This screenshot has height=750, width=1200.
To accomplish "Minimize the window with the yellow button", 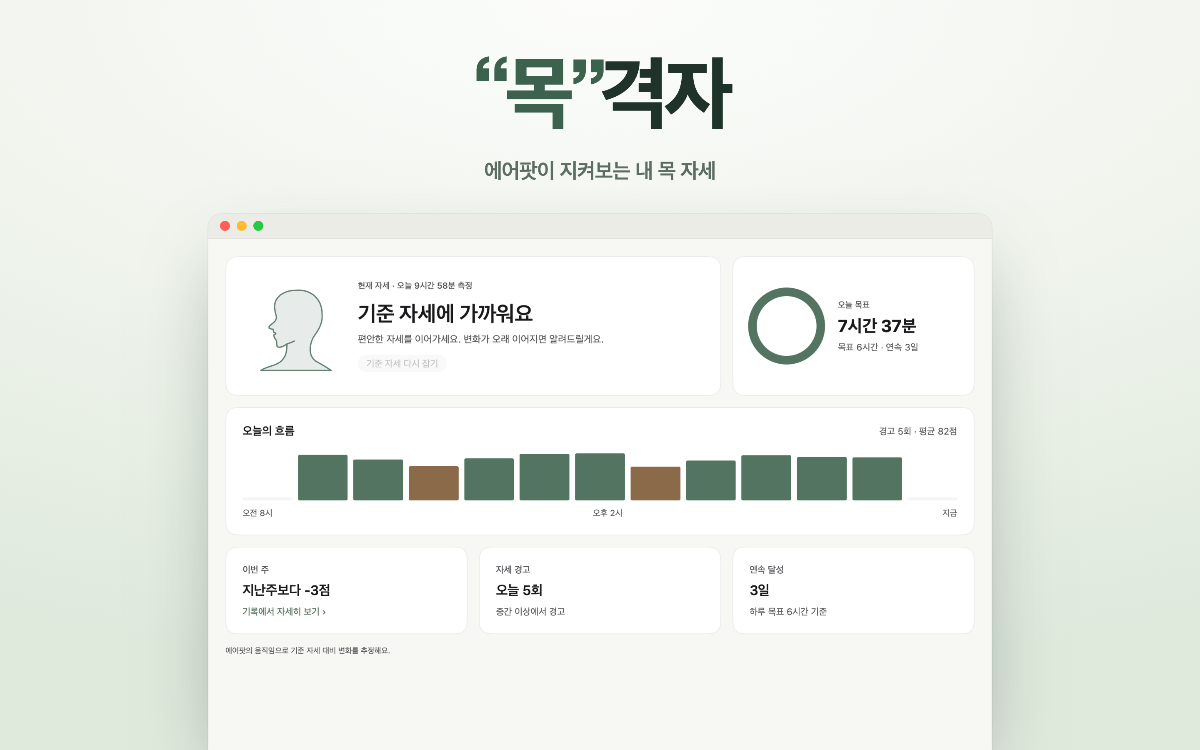I will pos(241,226).
